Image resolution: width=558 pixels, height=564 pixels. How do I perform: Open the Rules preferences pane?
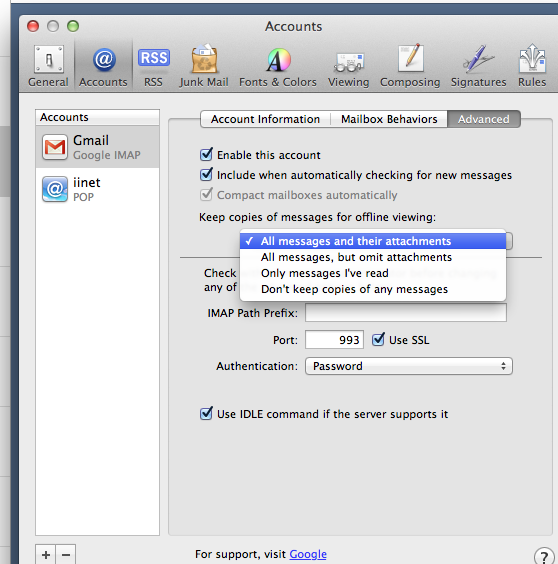click(532, 66)
